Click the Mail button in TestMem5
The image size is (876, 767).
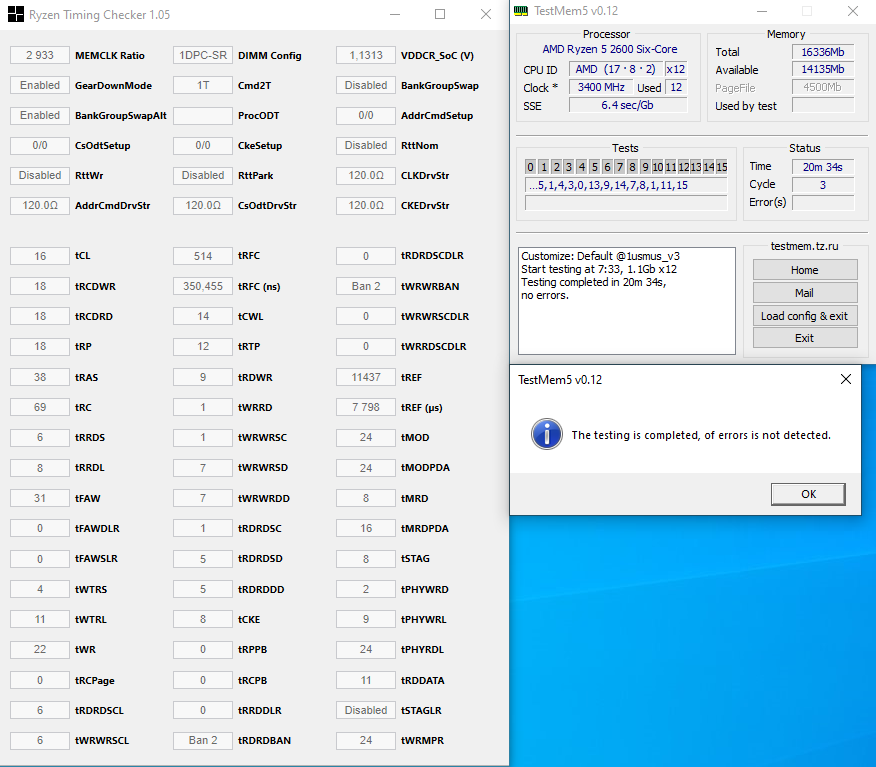tap(804, 293)
